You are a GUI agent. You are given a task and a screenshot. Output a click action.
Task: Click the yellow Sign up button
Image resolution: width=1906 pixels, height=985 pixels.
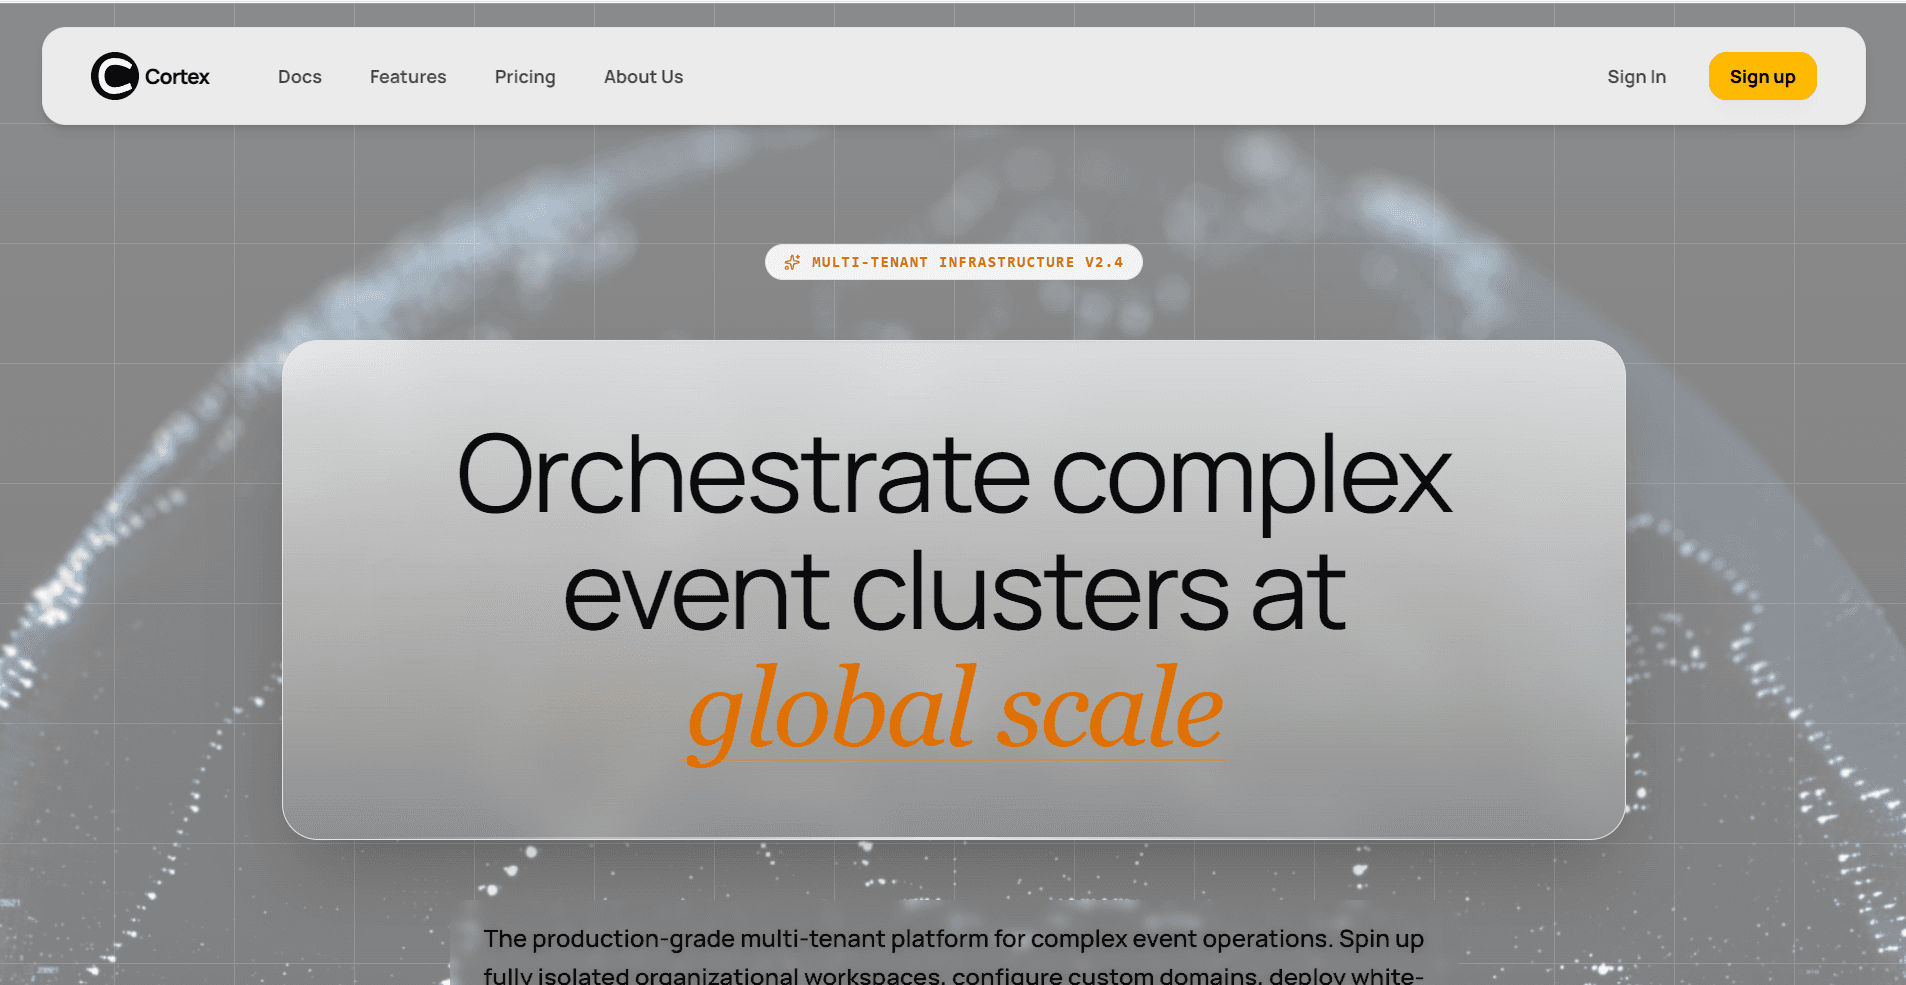1763,76
